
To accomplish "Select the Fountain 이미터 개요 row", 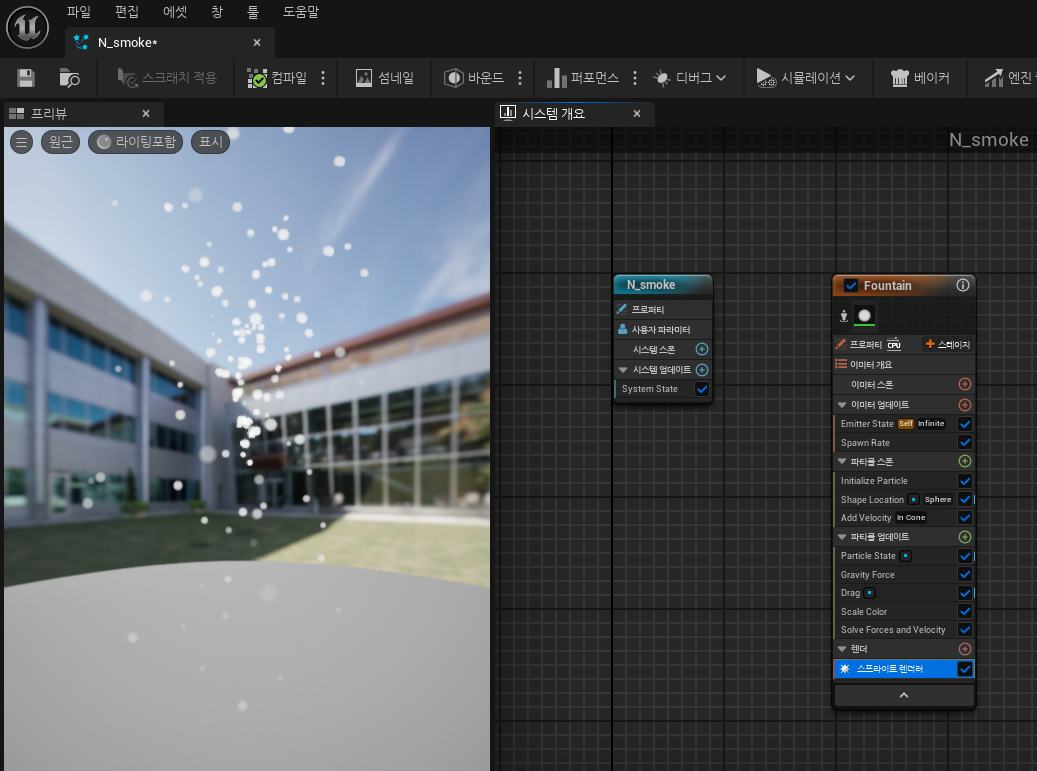I will click(x=904, y=364).
